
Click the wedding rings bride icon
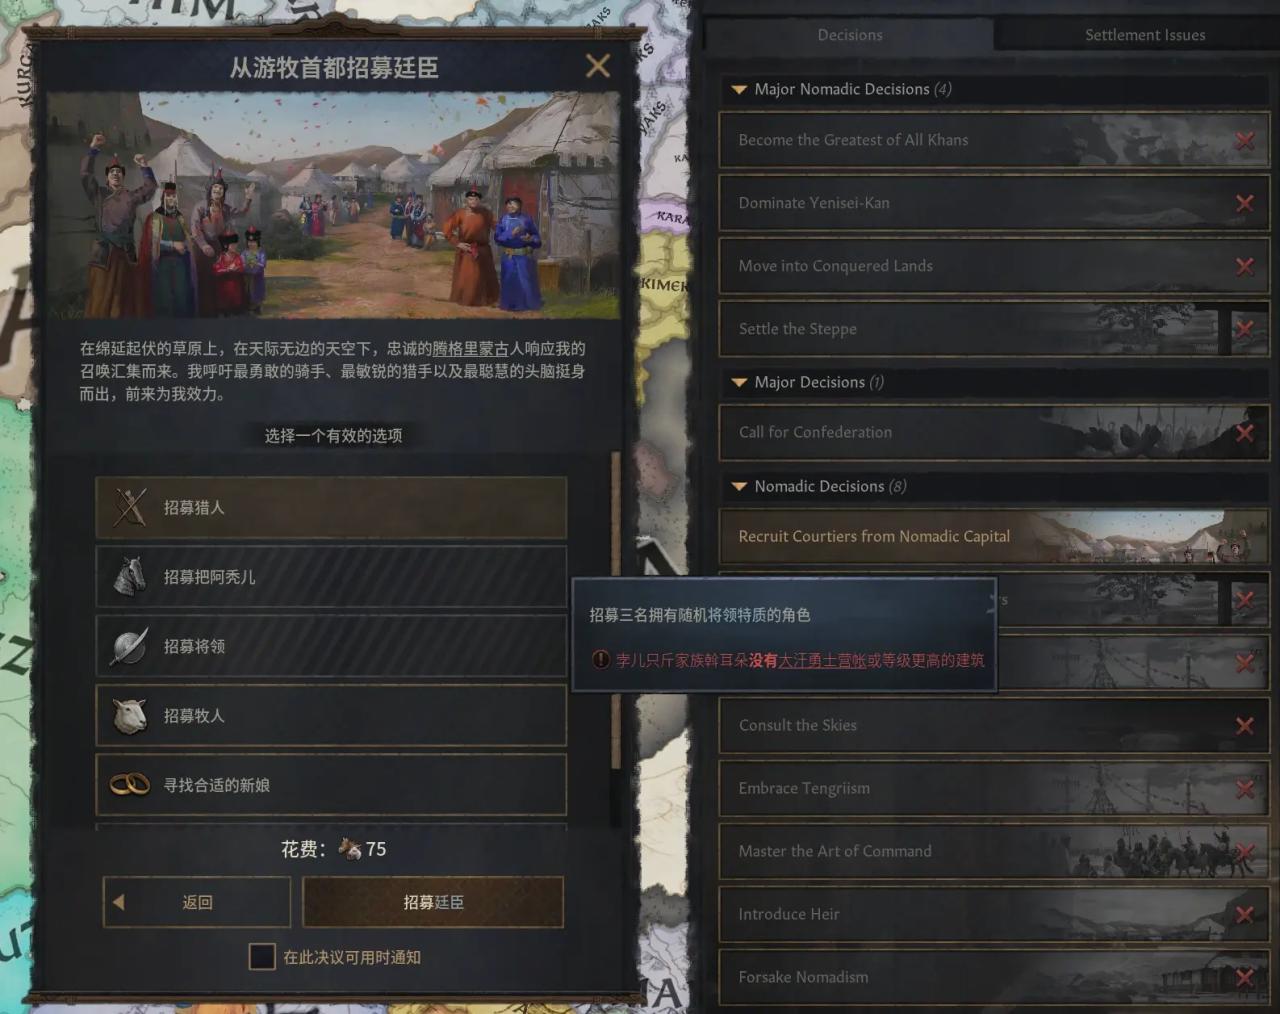[x=130, y=785]
